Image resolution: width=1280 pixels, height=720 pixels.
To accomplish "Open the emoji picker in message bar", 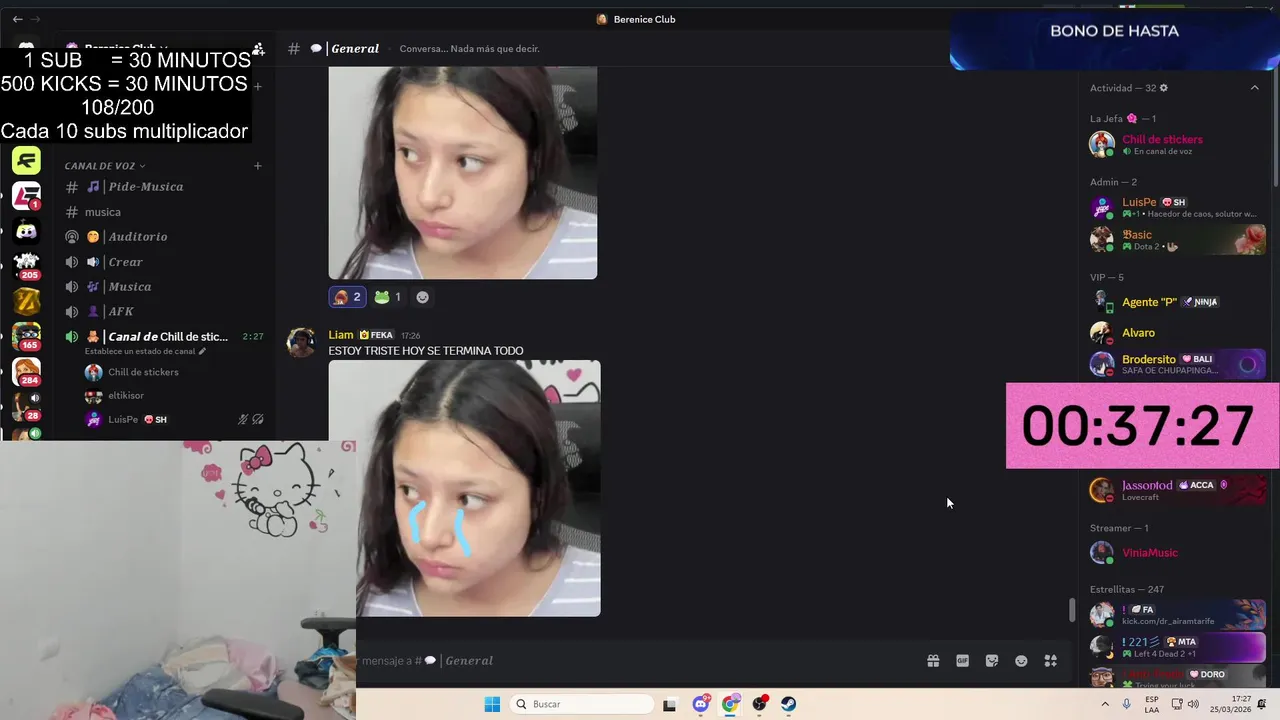I will [x=1021, y=661].
